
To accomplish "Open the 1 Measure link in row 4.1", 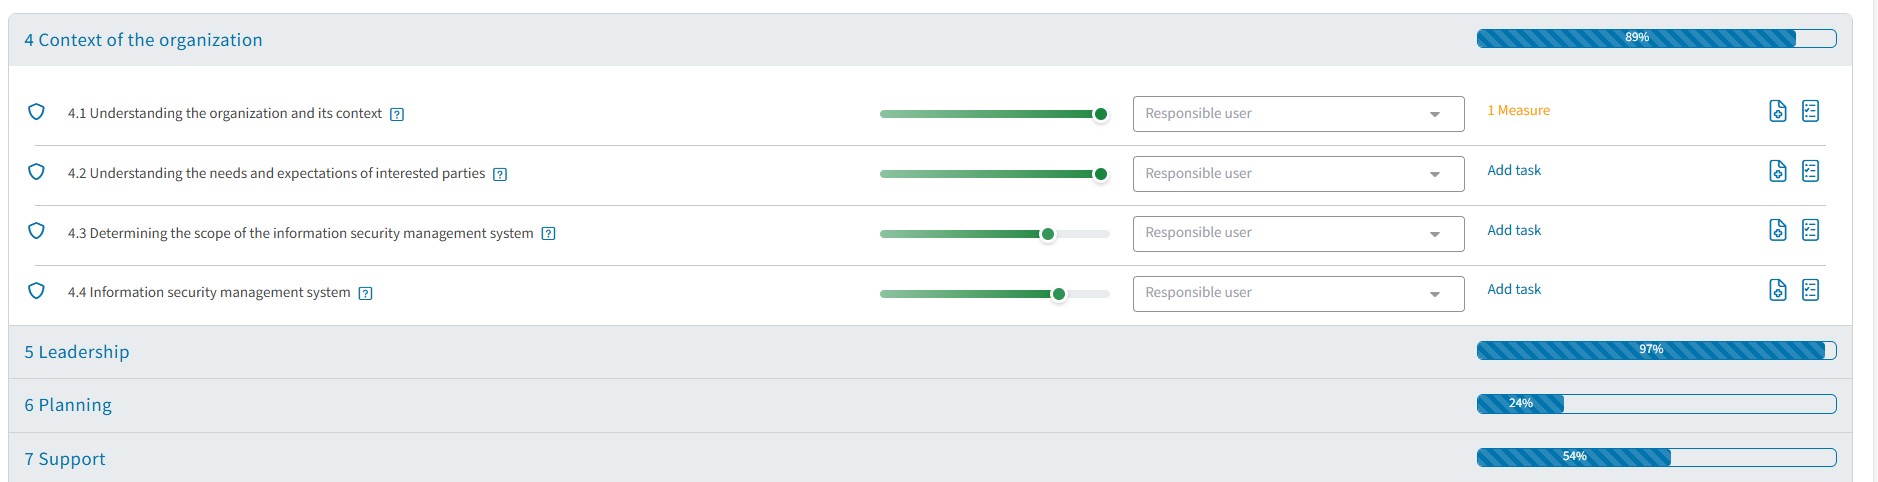I will click(x=1518, y=111).
